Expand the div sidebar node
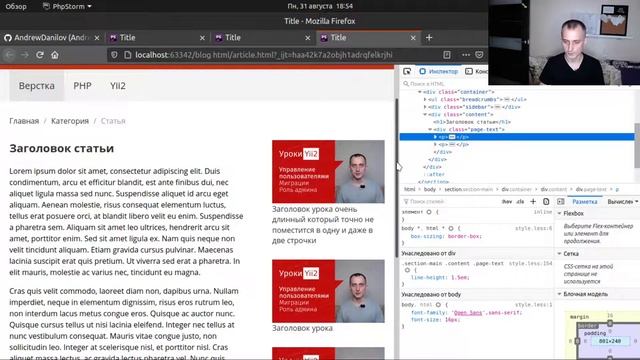The width and height of the screenshot is (640, 360). click(x=425, y=107)
